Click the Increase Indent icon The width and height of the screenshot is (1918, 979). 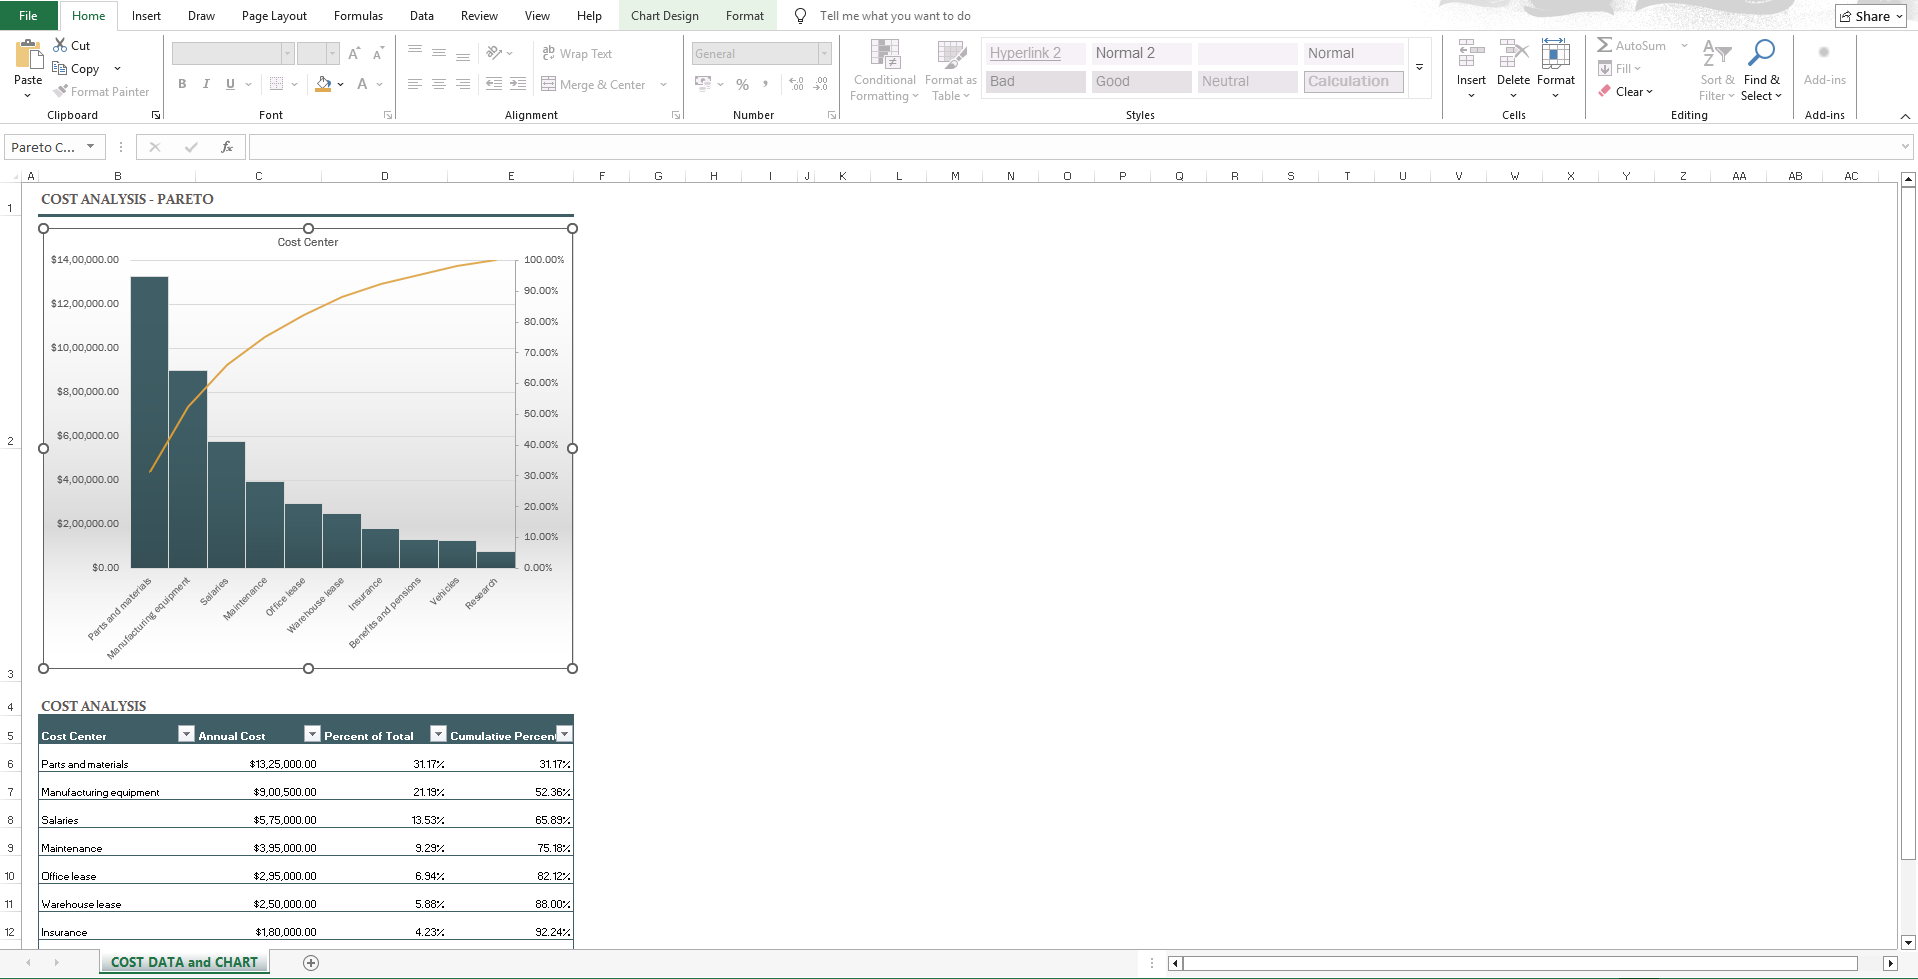pos(518,84)
